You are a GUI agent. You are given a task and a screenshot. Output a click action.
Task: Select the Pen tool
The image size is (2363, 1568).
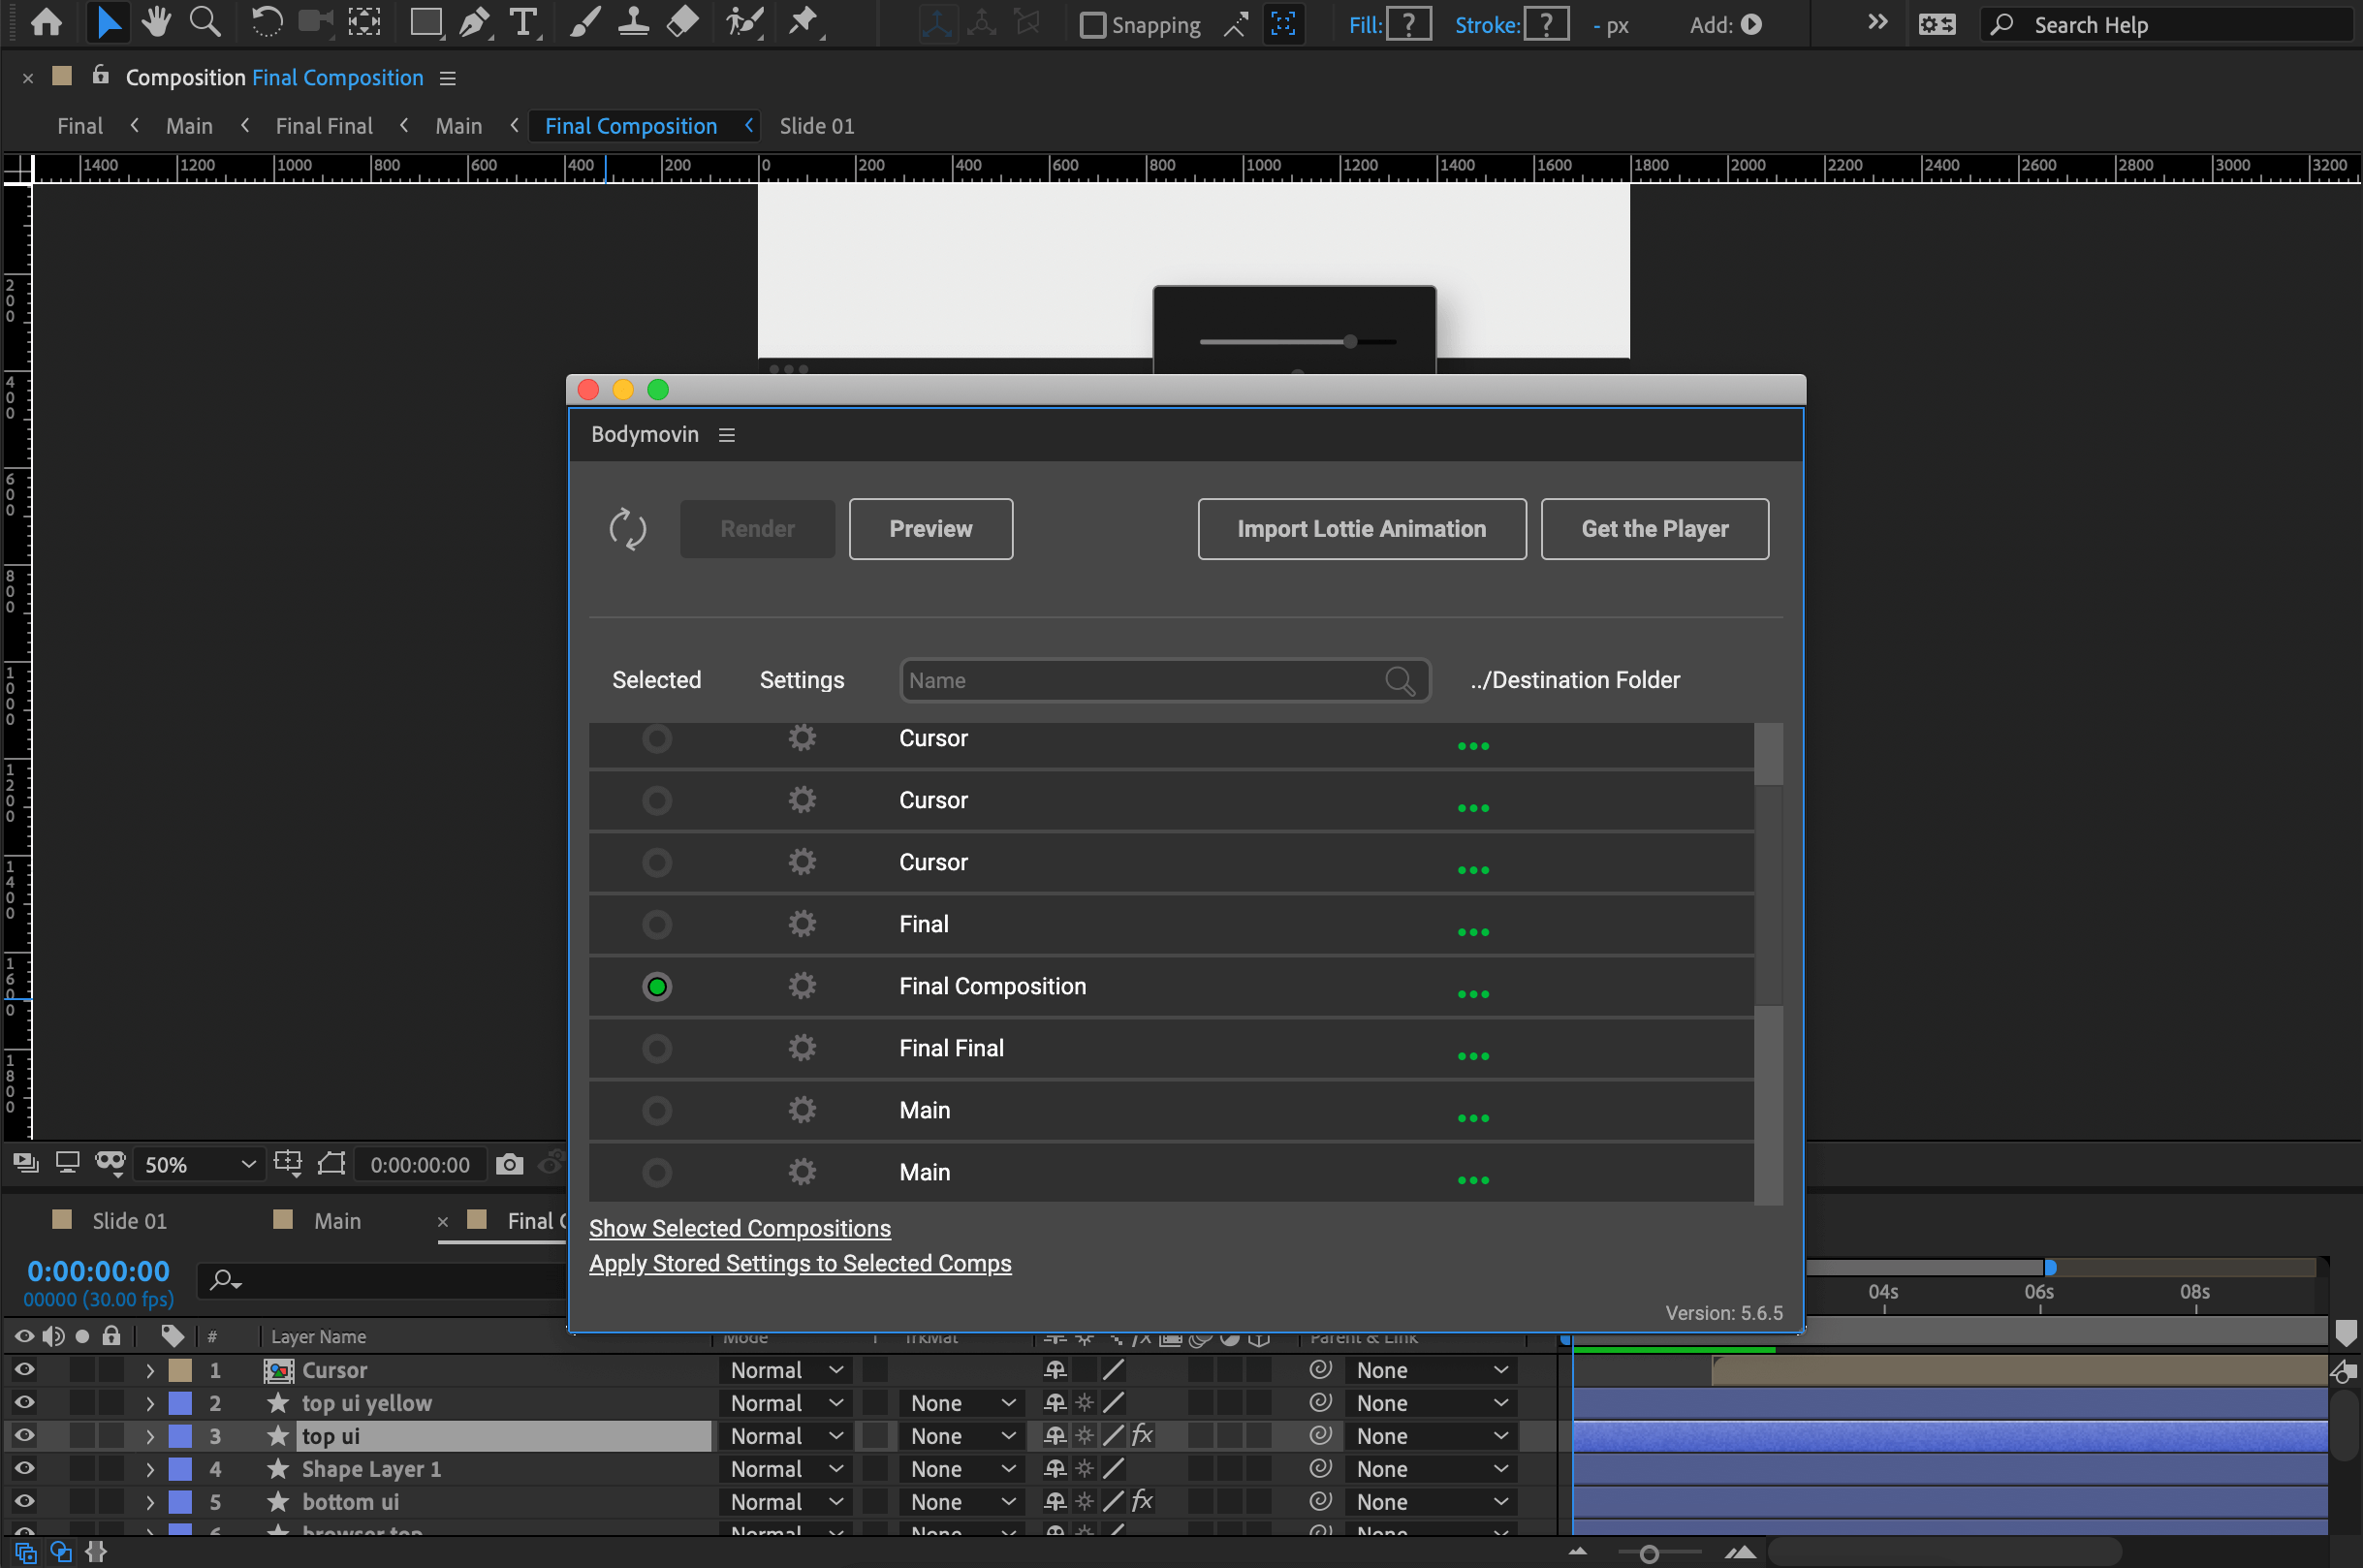click(x=474, y=22)
